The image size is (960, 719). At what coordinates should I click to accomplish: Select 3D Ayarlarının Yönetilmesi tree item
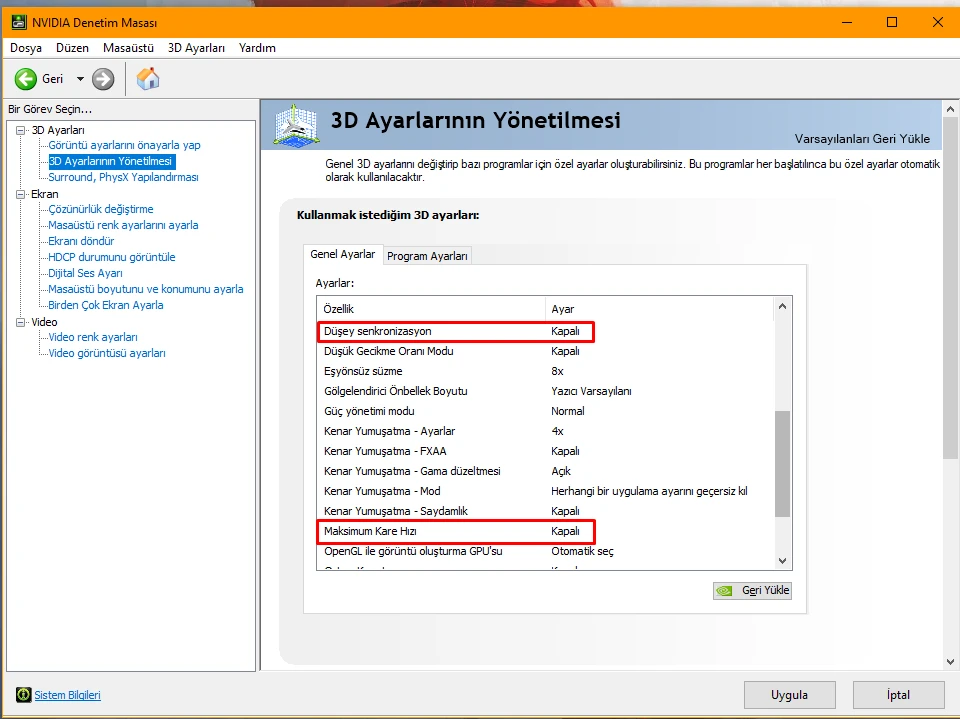[x=111, y=161]
